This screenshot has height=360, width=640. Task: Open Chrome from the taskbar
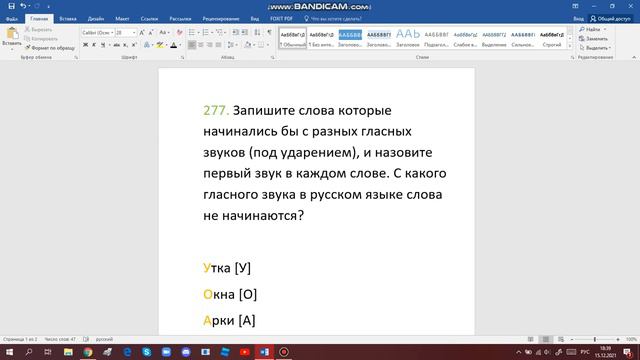click(88, 352)
